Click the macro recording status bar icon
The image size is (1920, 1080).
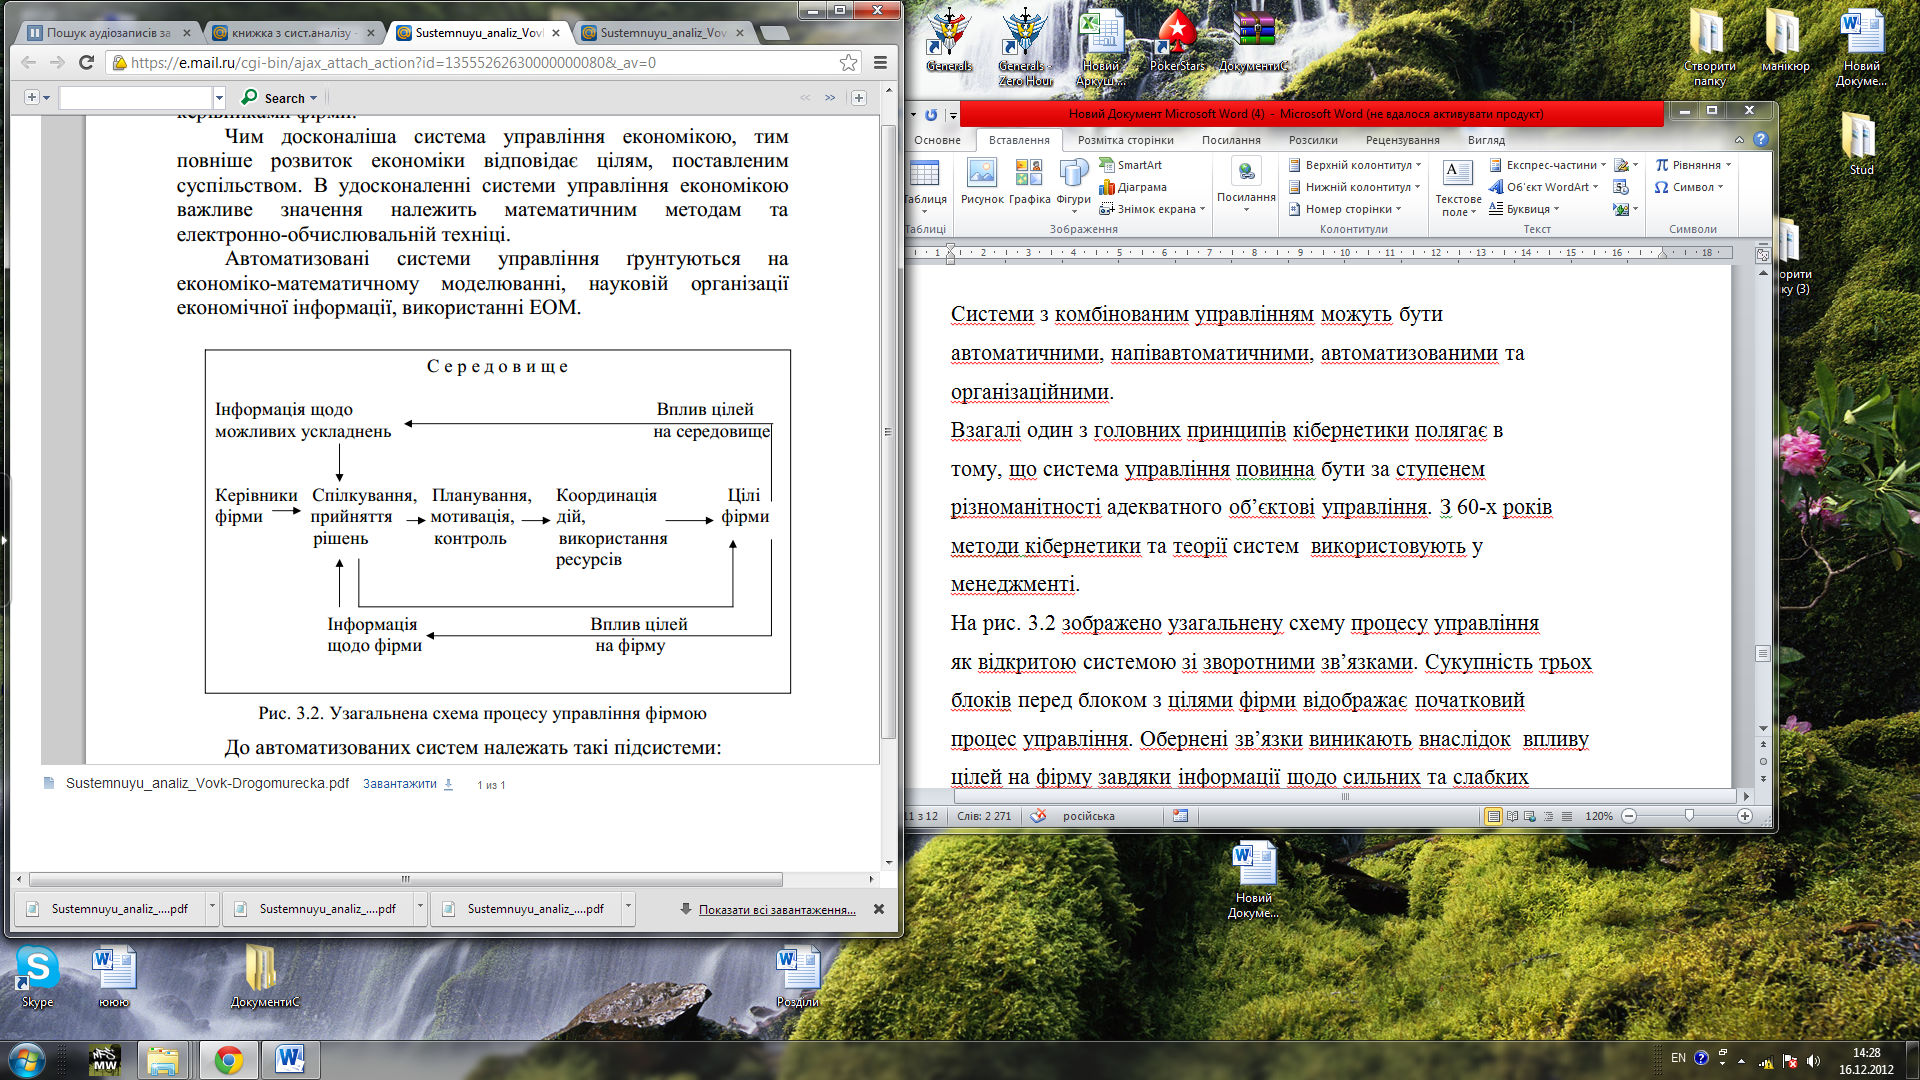[1180, 816]
